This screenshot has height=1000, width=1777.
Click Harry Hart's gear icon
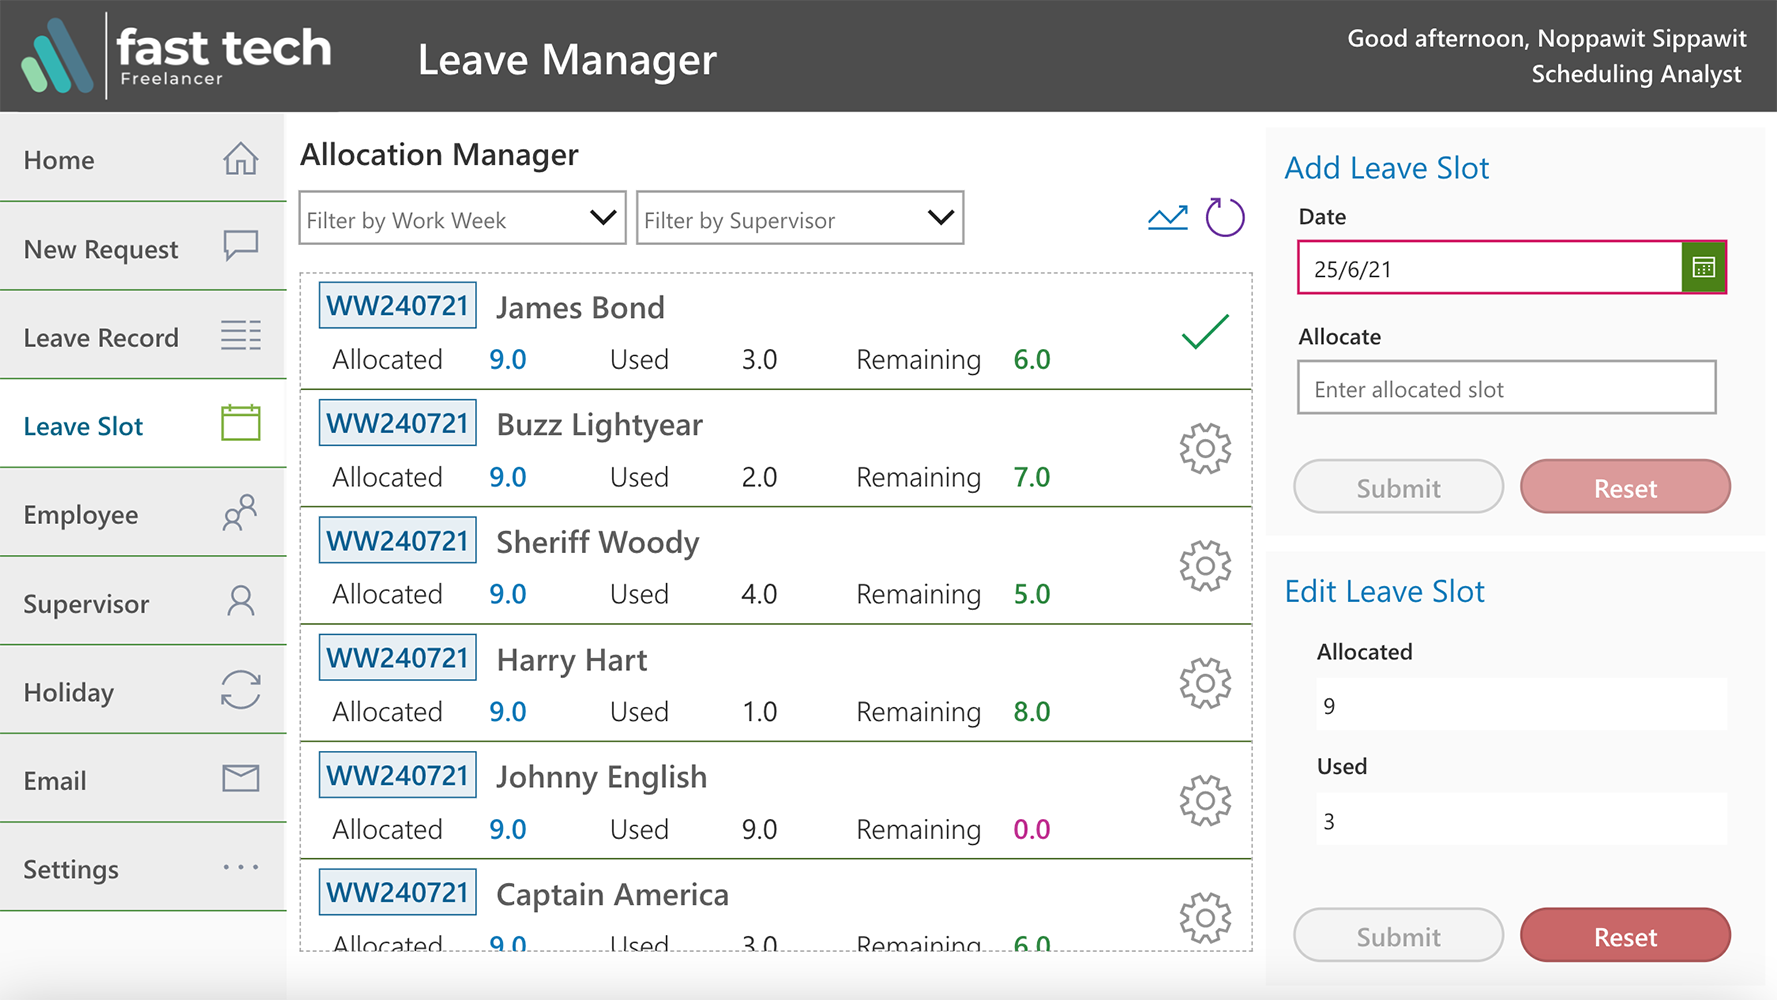(x=1204, y=684)
